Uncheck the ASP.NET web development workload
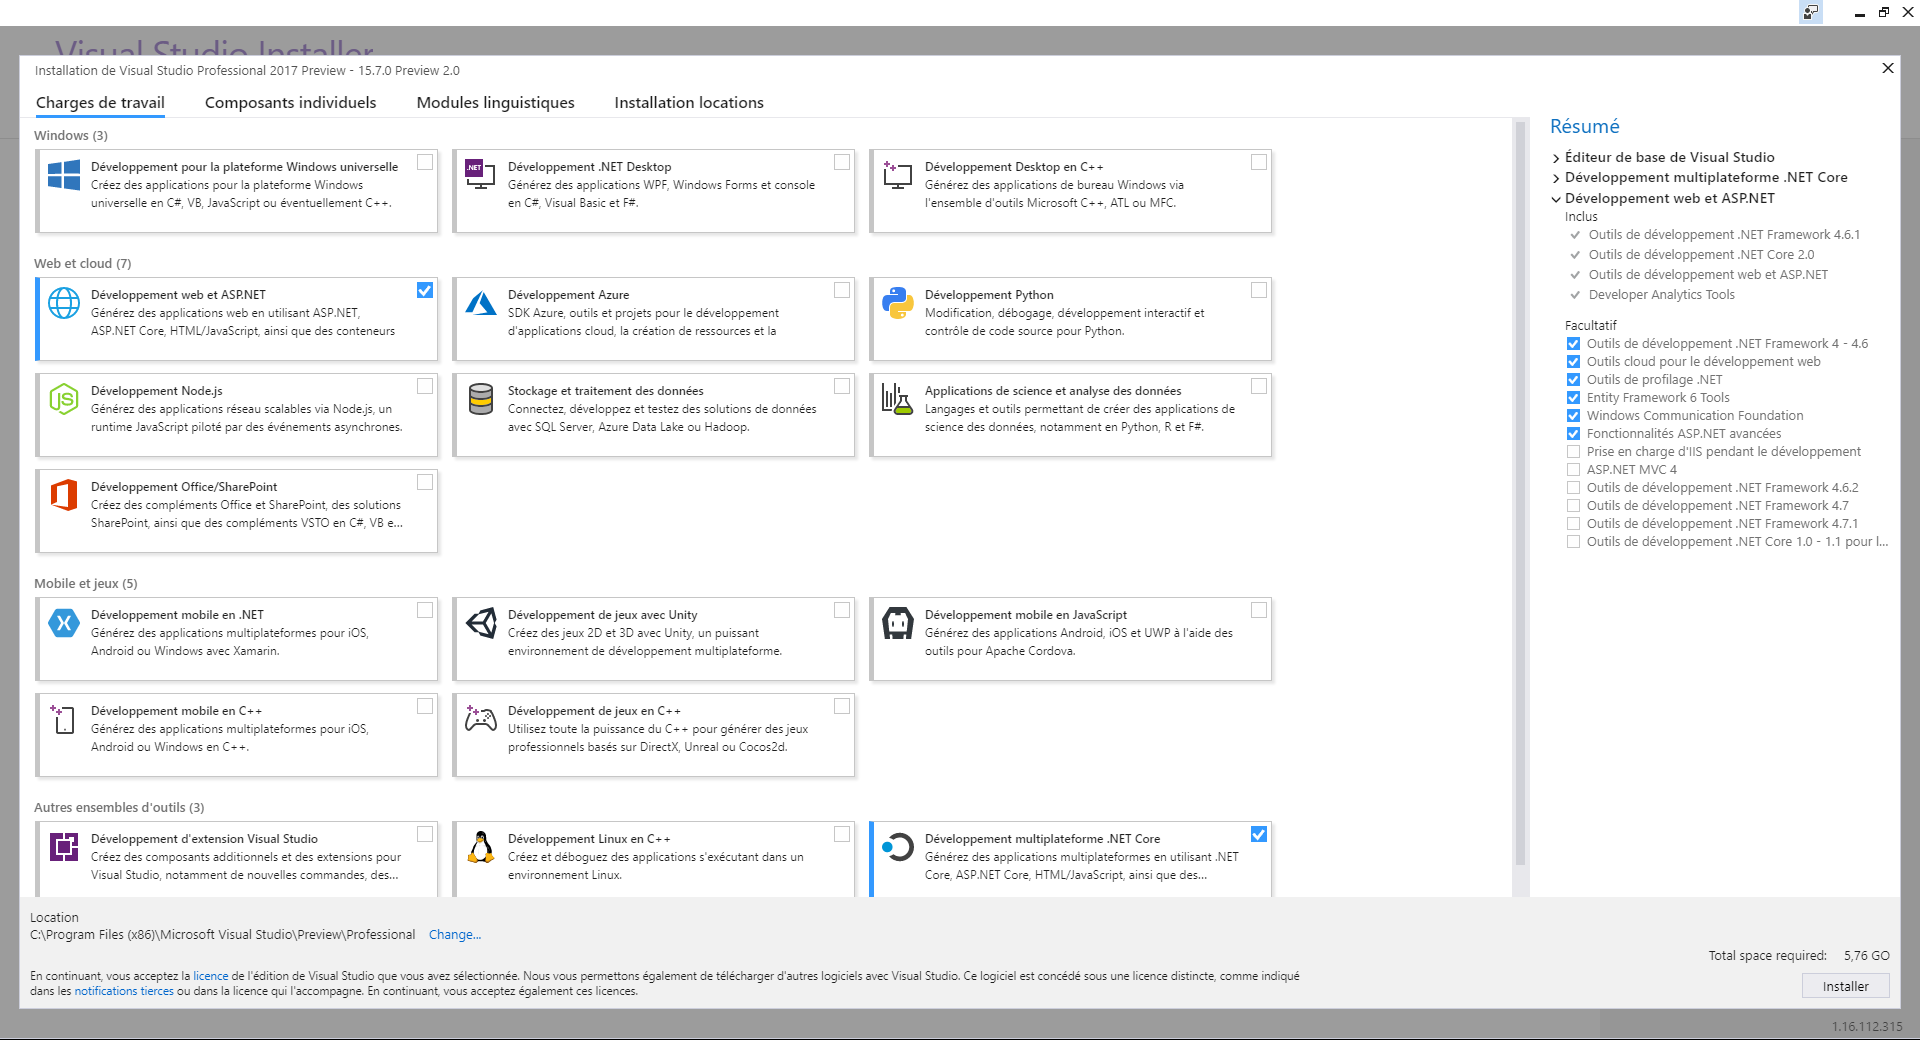1920x1040 pixels. (x=425, y=290)
